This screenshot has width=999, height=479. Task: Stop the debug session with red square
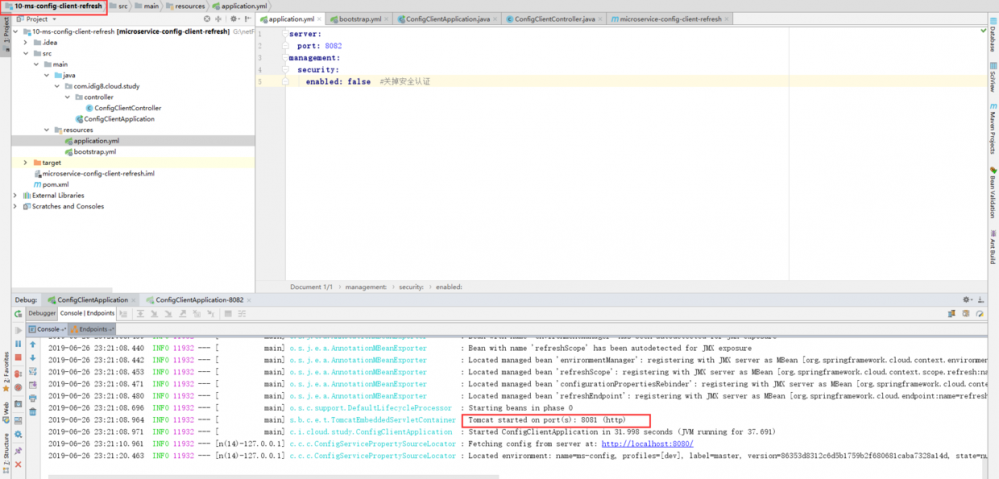pyautogui.click(x=18, y=358)
